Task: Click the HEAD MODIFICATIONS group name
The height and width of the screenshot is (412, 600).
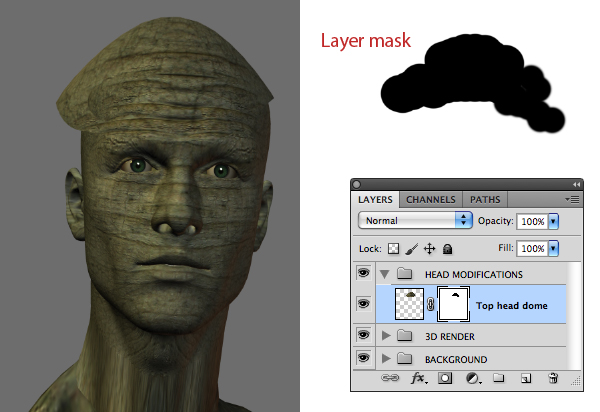Action: [x=474, y=275]
